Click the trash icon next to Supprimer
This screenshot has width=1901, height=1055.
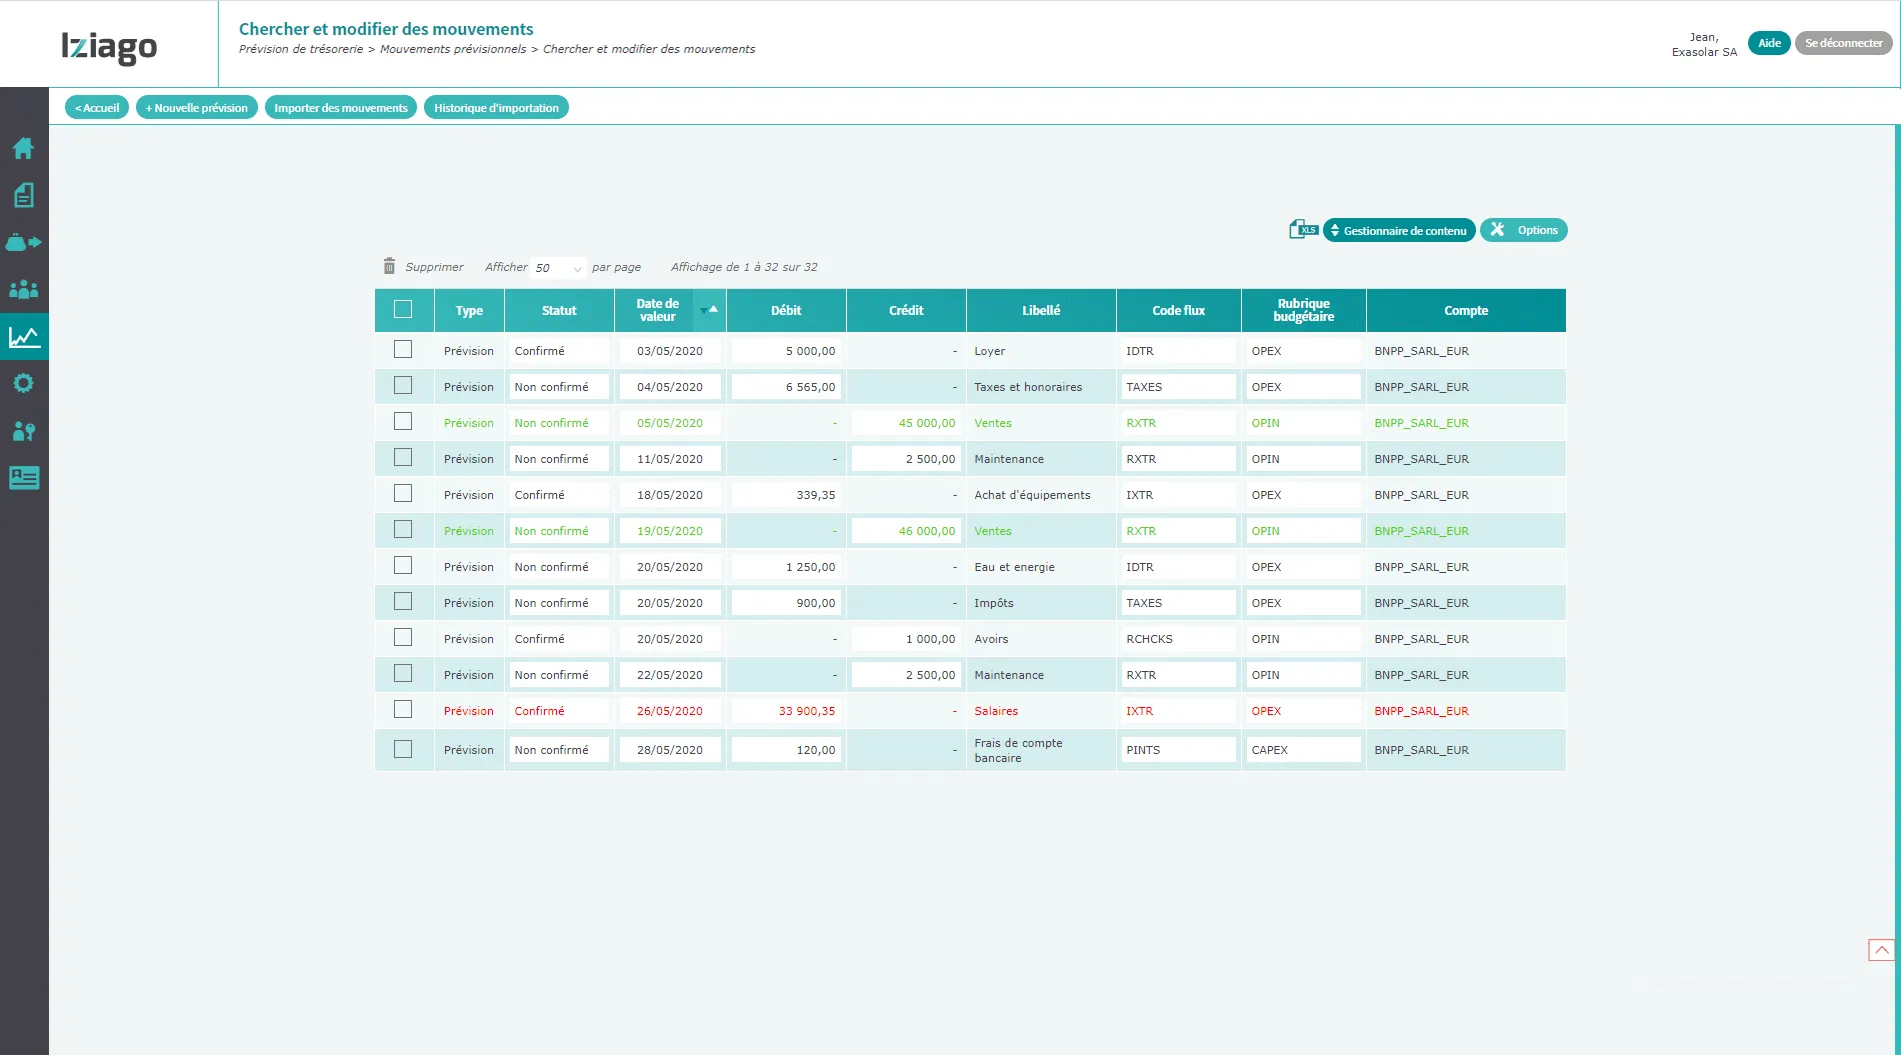tap(389, 266)
